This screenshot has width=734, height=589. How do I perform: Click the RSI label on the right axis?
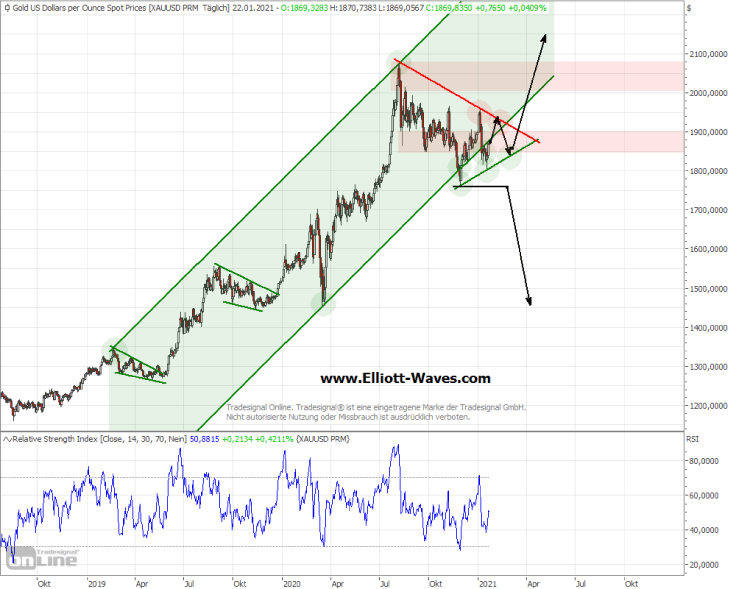(x=693, y=438)
